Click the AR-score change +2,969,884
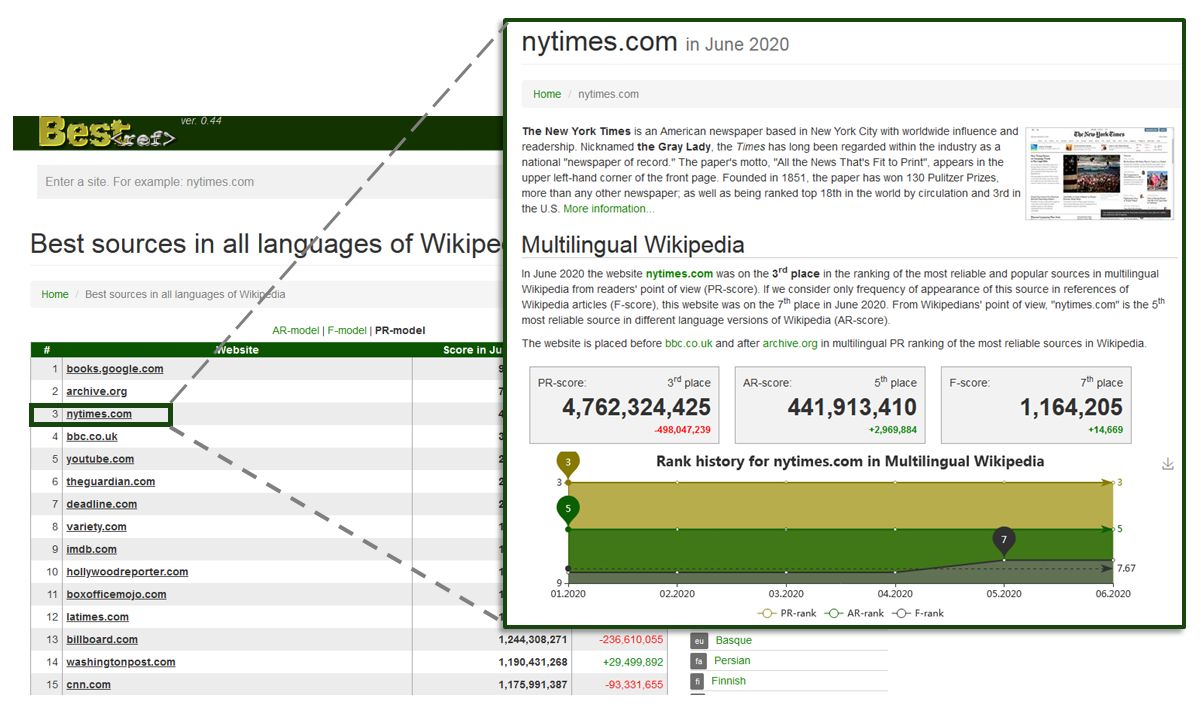The image size is (1200, 711). coord(891,430)
